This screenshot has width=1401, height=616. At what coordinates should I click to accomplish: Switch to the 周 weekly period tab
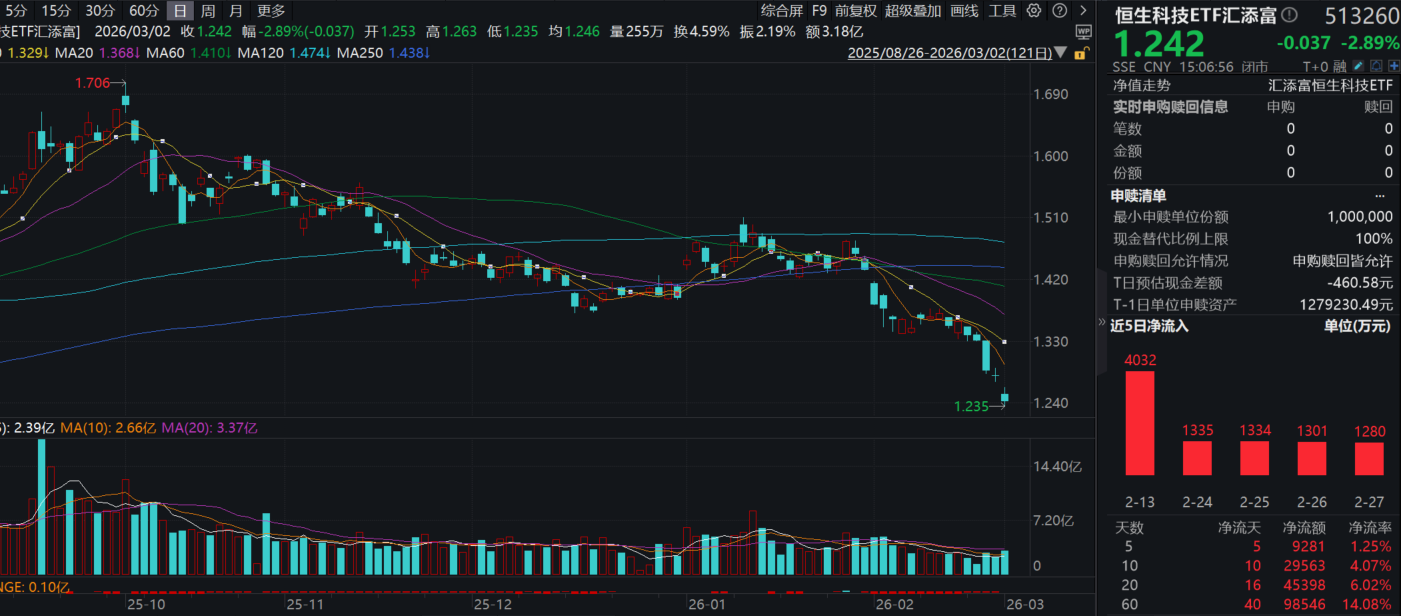(207, 11)
